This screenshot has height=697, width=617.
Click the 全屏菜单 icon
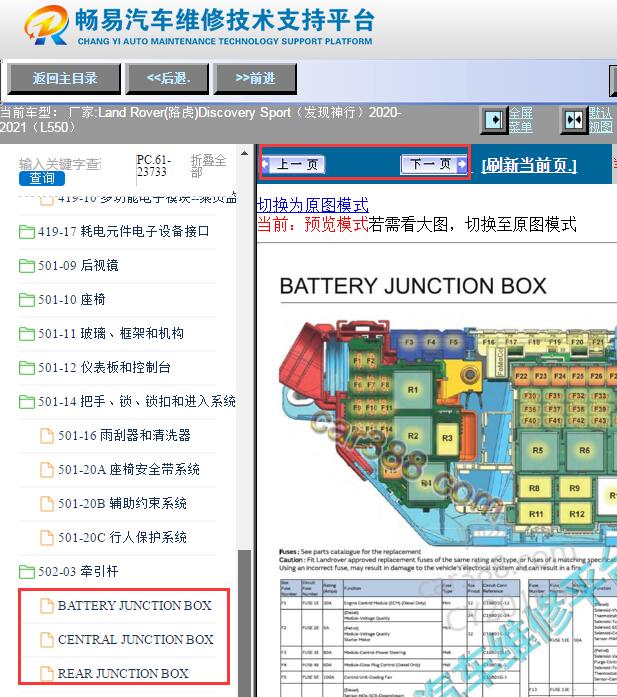click(x=494, y=120)
